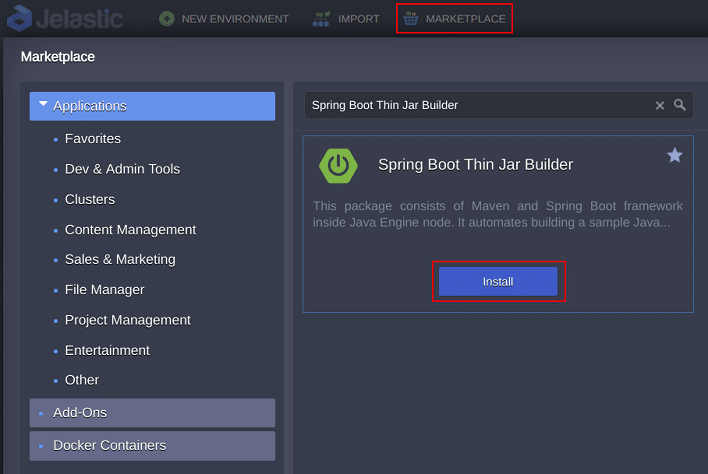
Task: Toggle favorite star on Spring Boot package
Action: click(x=675, y=155)
